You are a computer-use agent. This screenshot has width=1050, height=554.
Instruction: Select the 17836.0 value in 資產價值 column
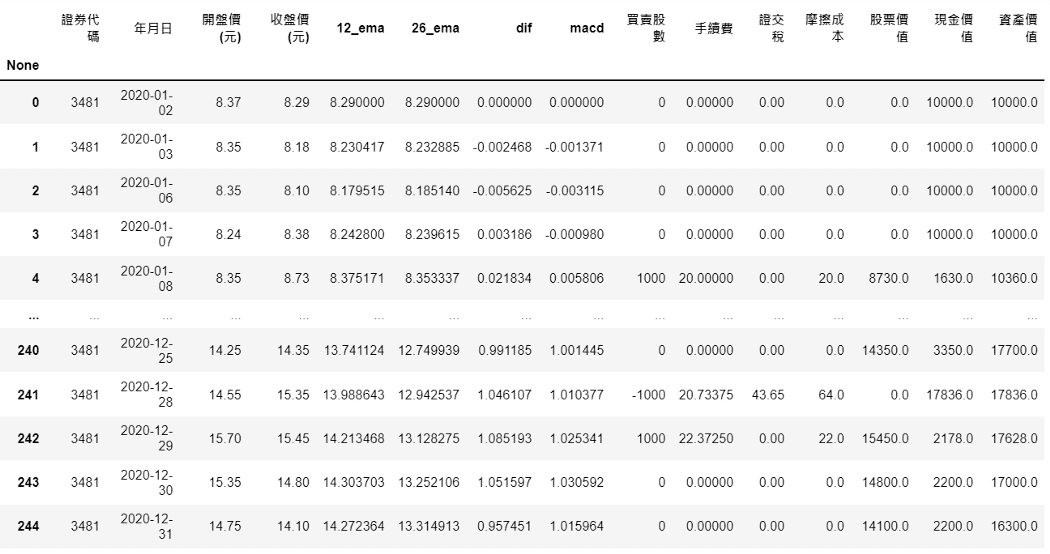point(1014,395)
